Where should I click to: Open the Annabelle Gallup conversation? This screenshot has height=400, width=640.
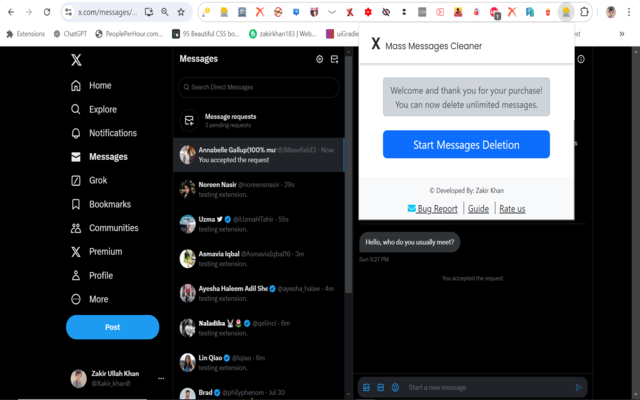coord(259,155)
